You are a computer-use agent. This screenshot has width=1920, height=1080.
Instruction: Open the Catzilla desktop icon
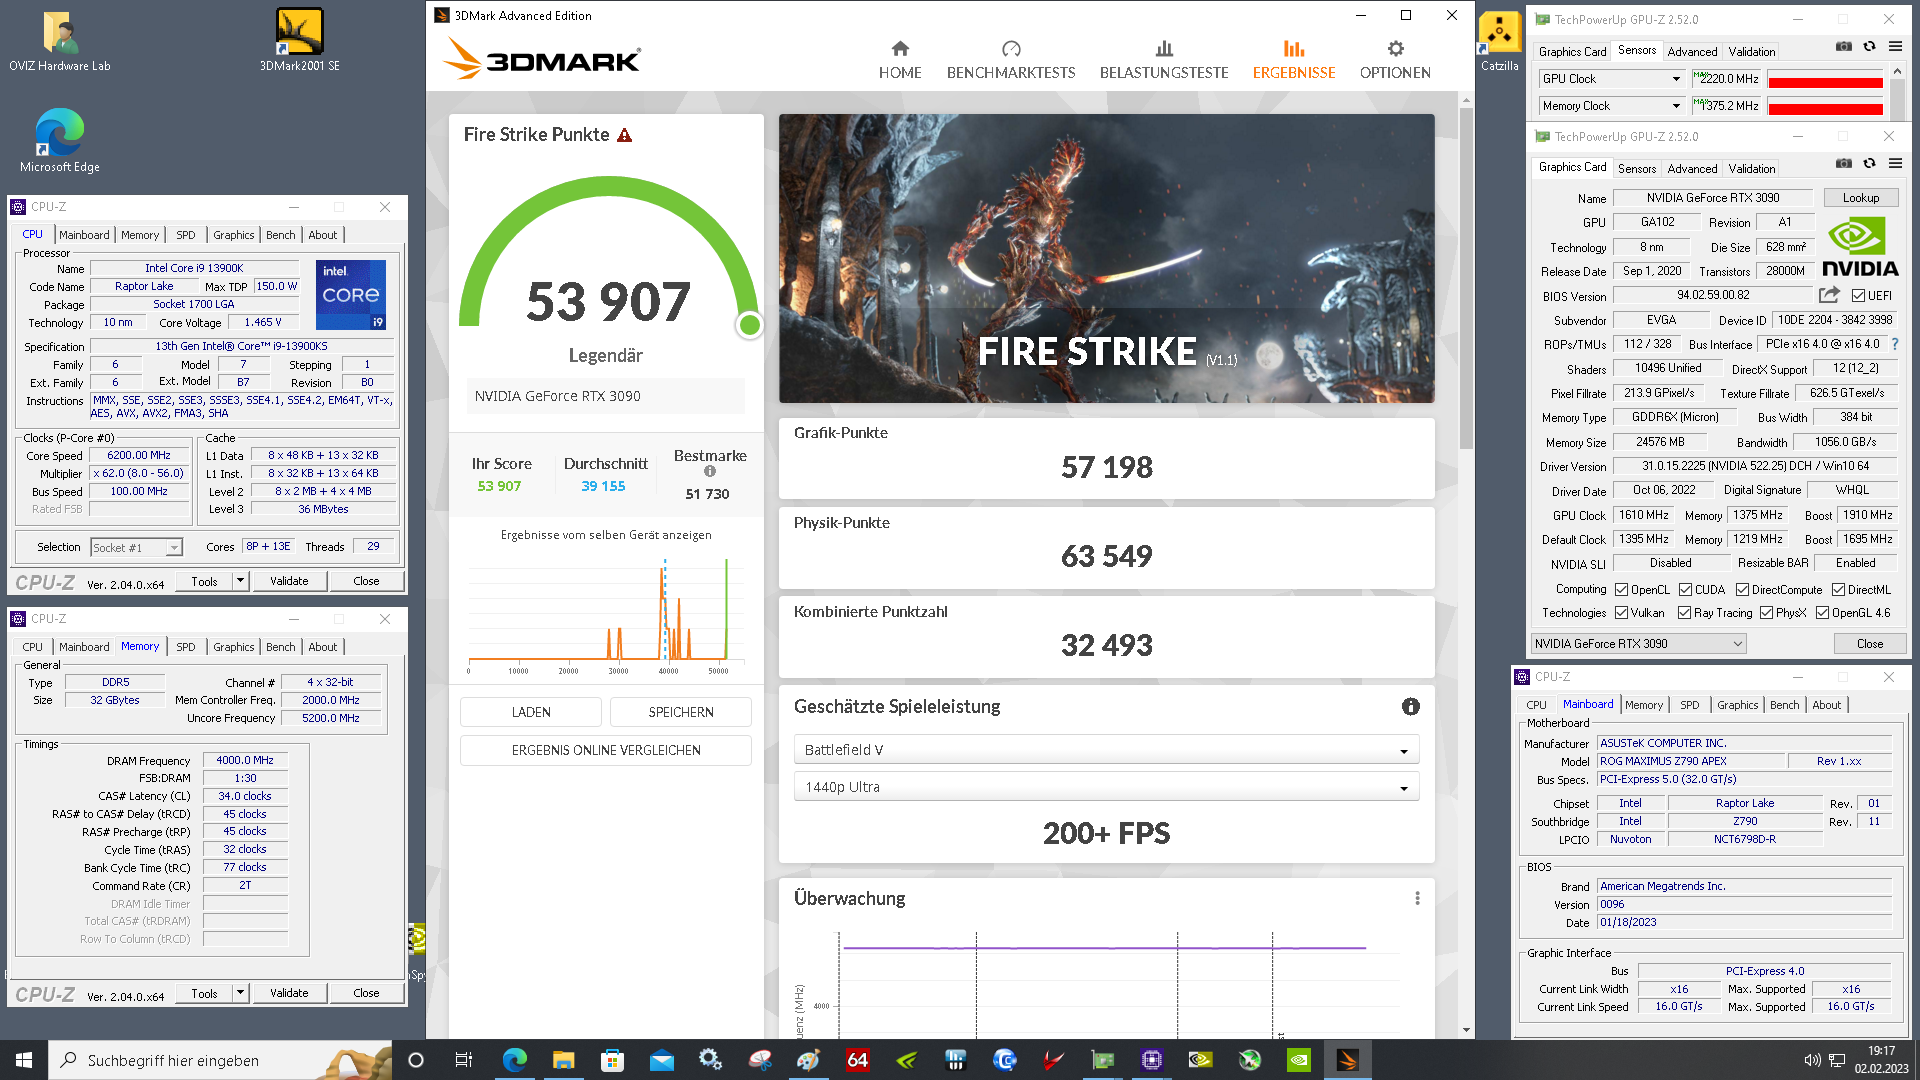pyautogui.click(x=1499, y=40)
